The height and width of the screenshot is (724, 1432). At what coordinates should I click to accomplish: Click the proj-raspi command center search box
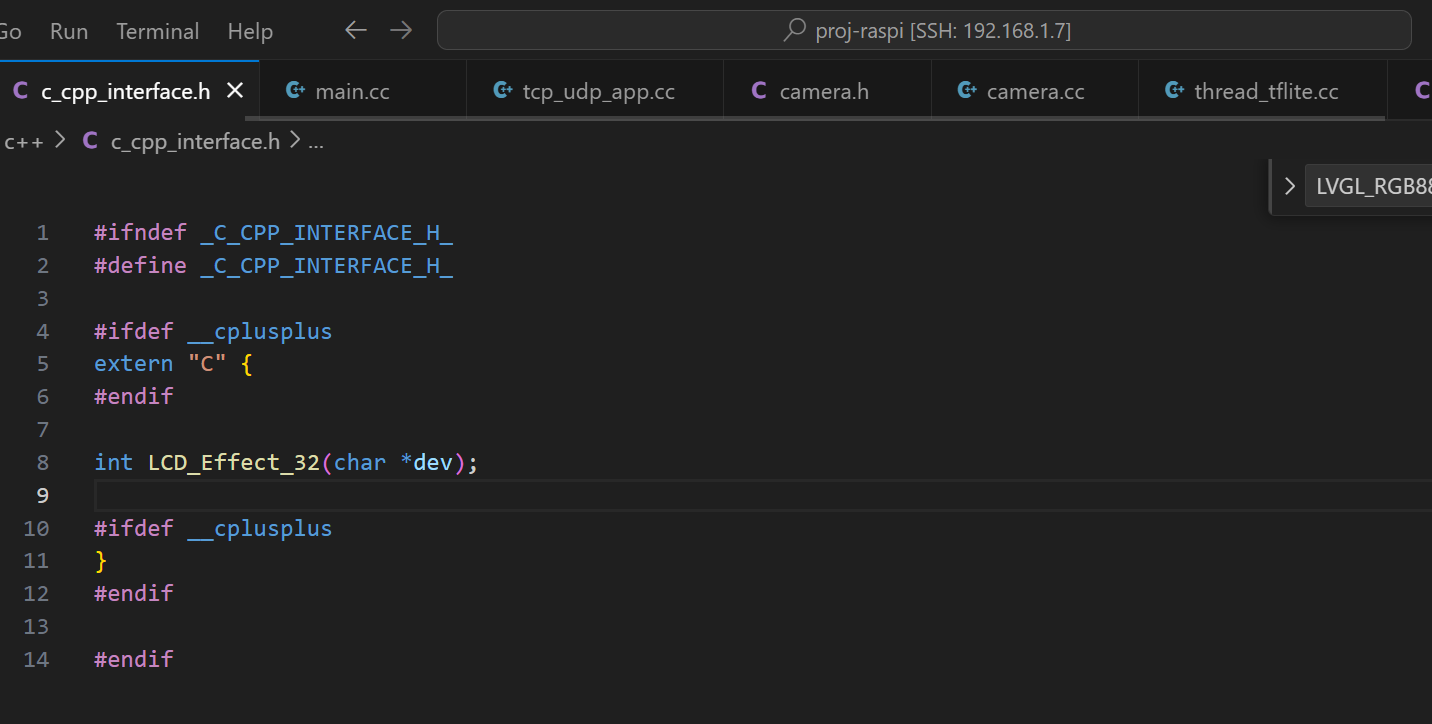tap(924, 31)
